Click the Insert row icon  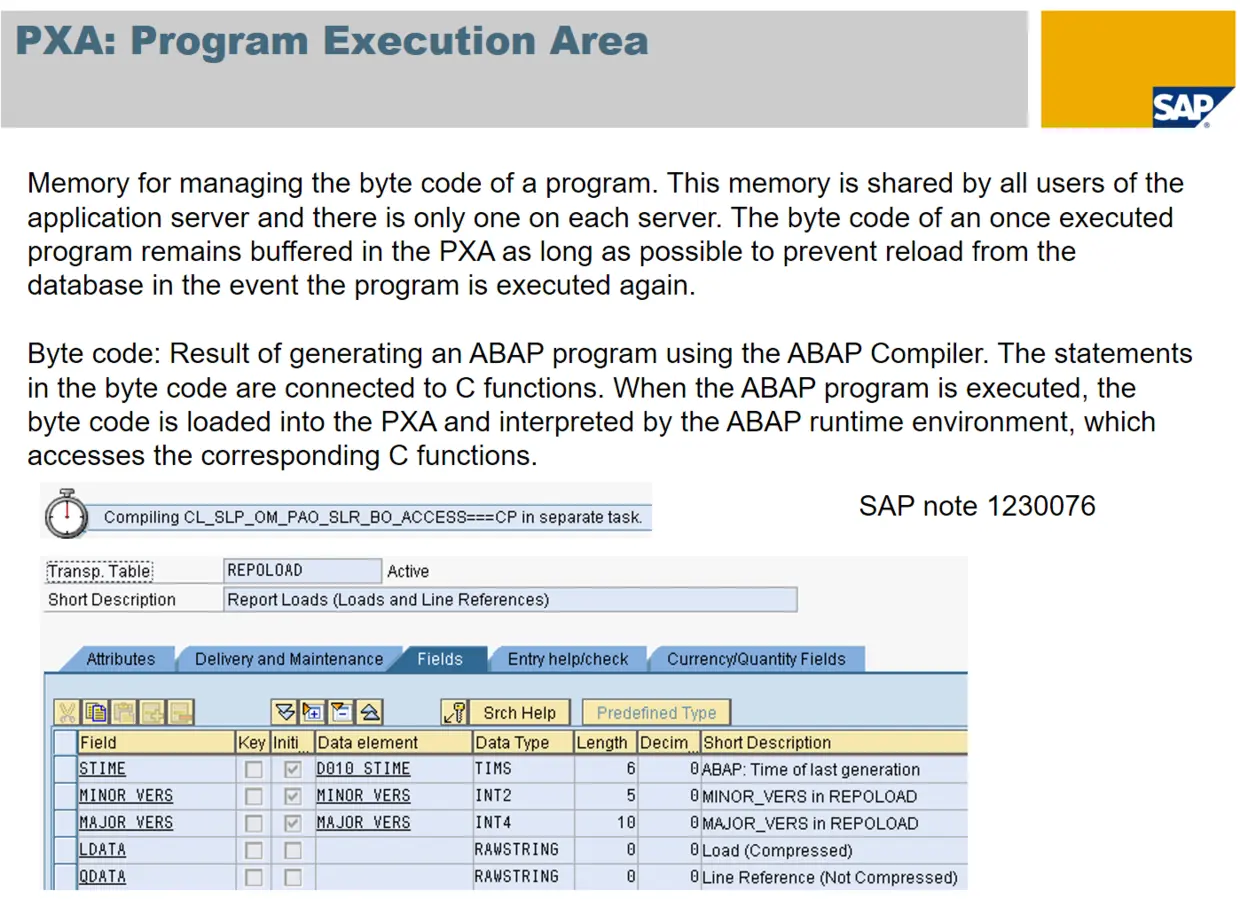(153, 713)
